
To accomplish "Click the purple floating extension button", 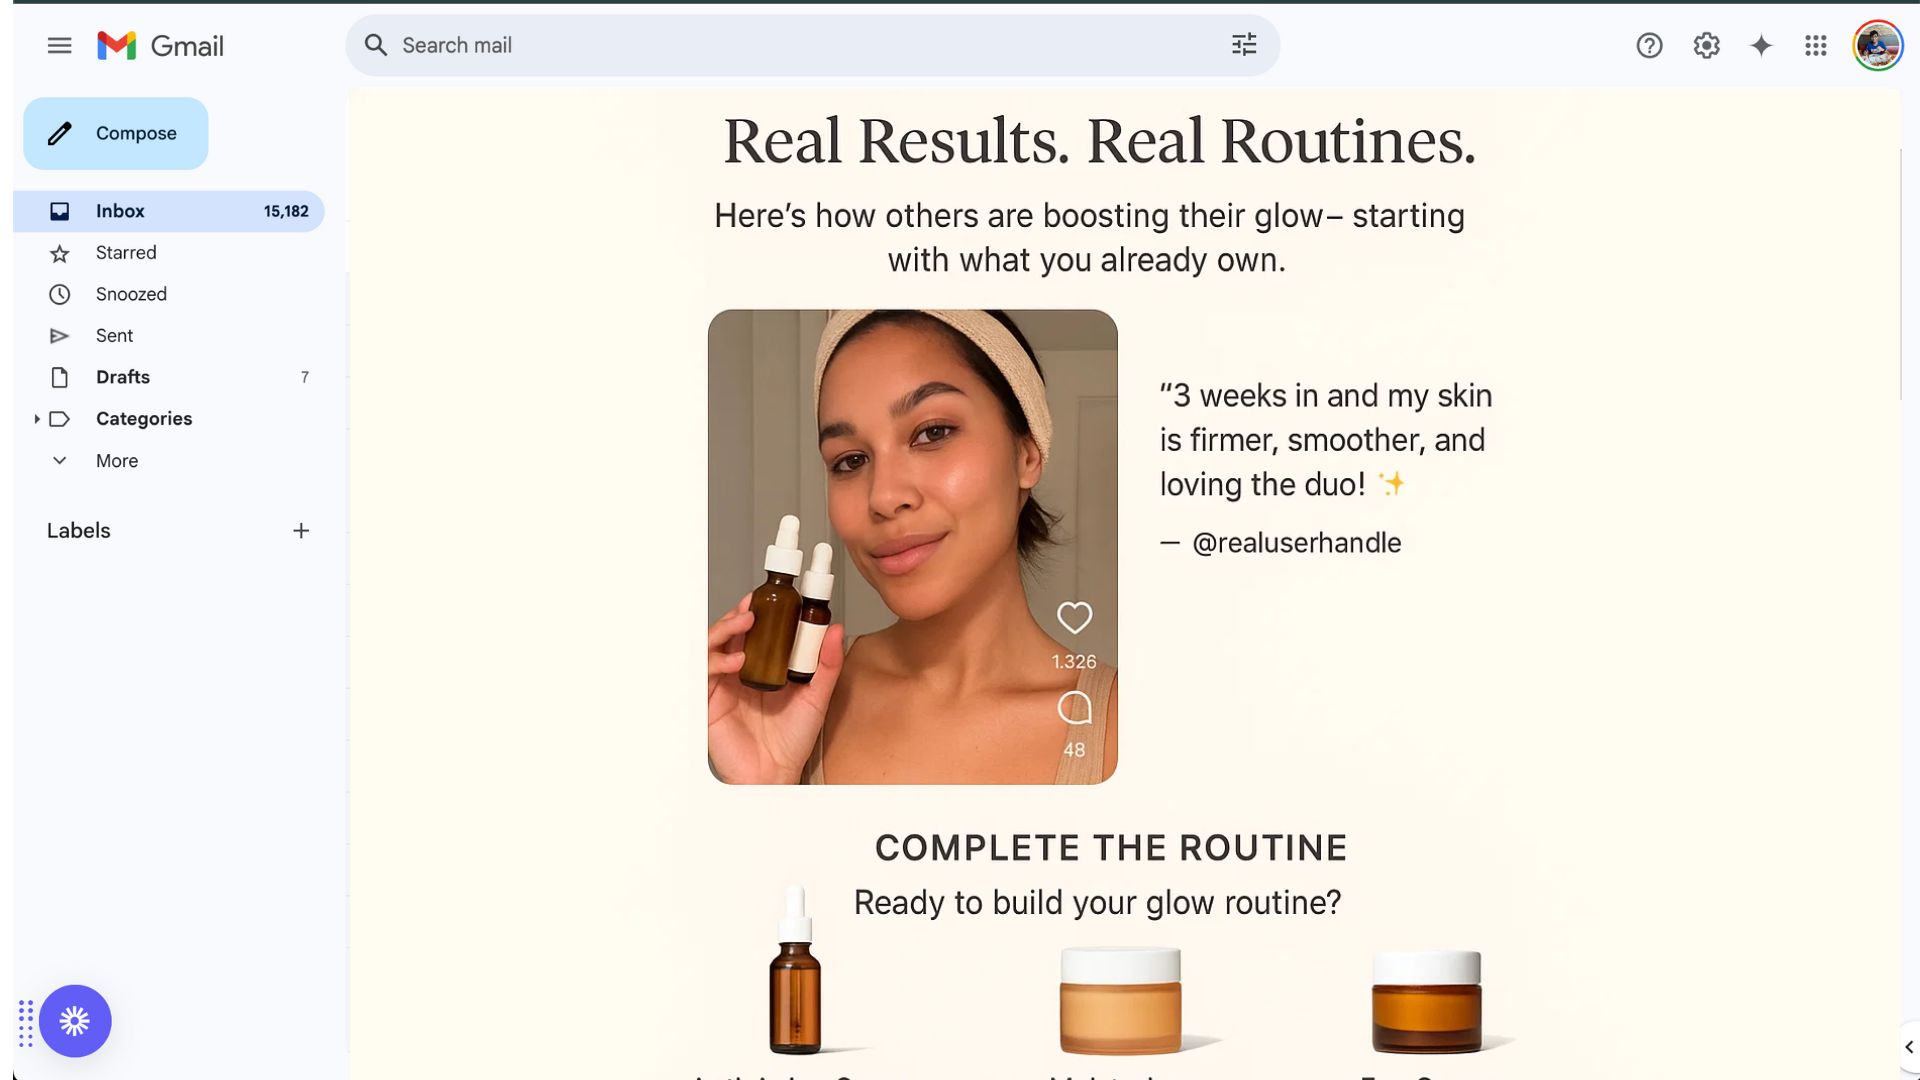I will click(x=75, y=1021).
